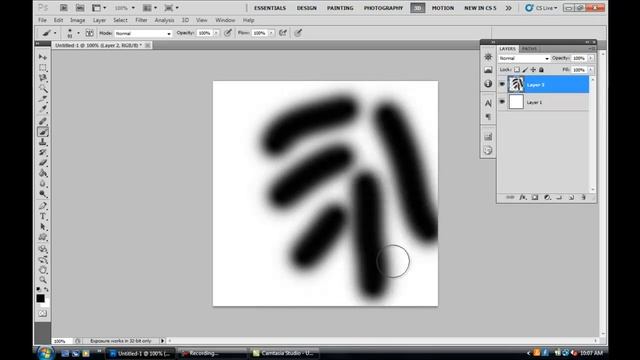The image size is (640, 360).
Task: Select the Eyedropper tool
Action: (x=42, y=109)
